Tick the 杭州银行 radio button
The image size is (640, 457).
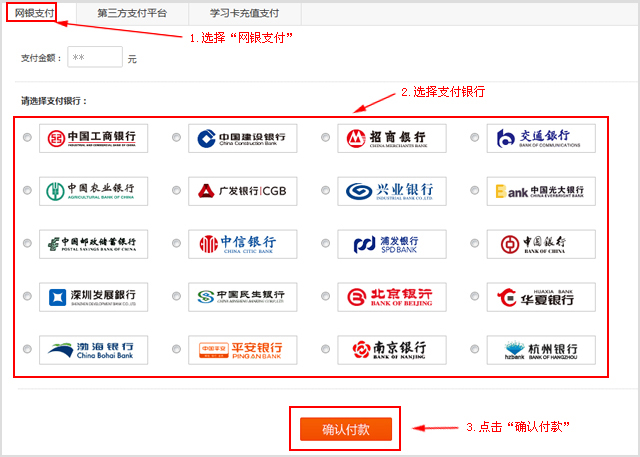tap(474, 349)
